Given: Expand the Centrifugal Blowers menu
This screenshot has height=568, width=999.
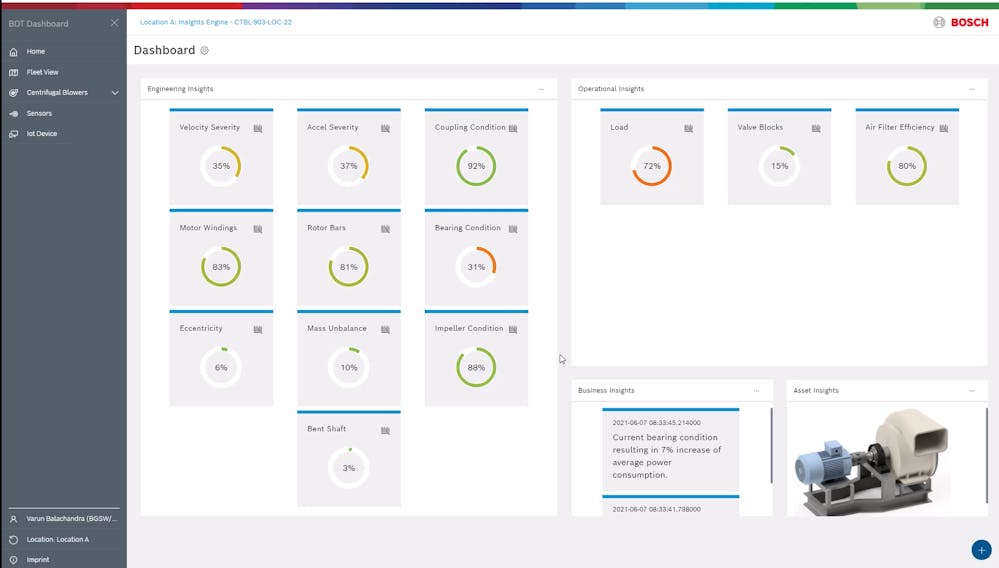Looking at the screenshot, I should 115,93.
